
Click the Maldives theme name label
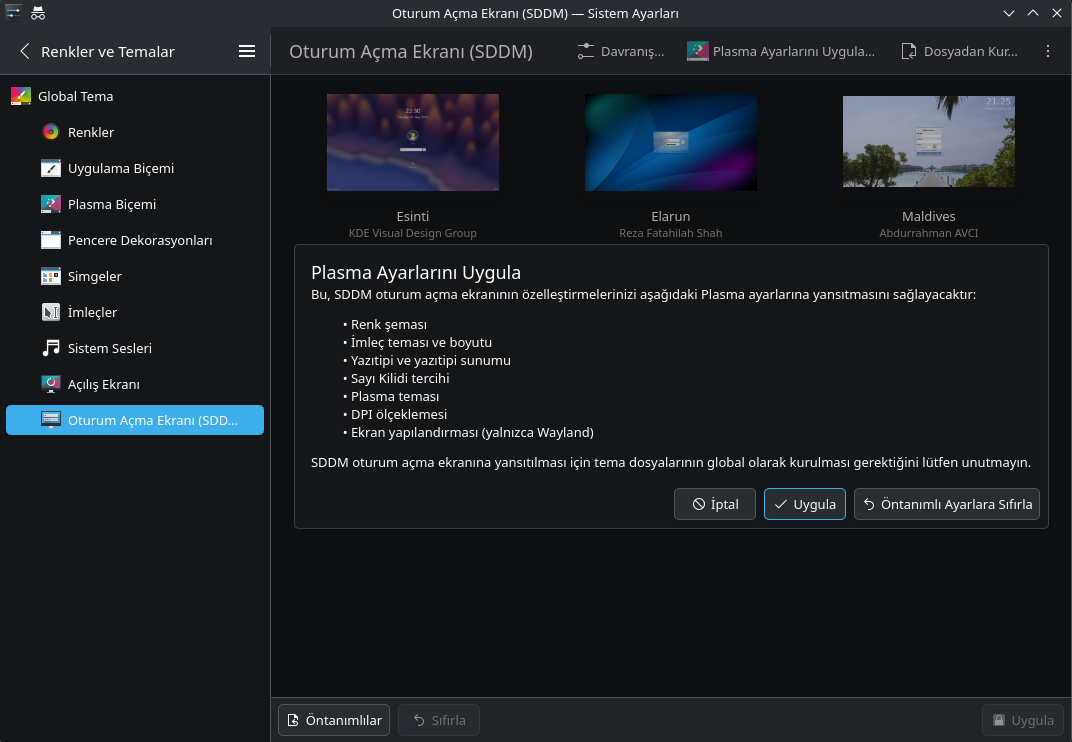tap(928, 216)
